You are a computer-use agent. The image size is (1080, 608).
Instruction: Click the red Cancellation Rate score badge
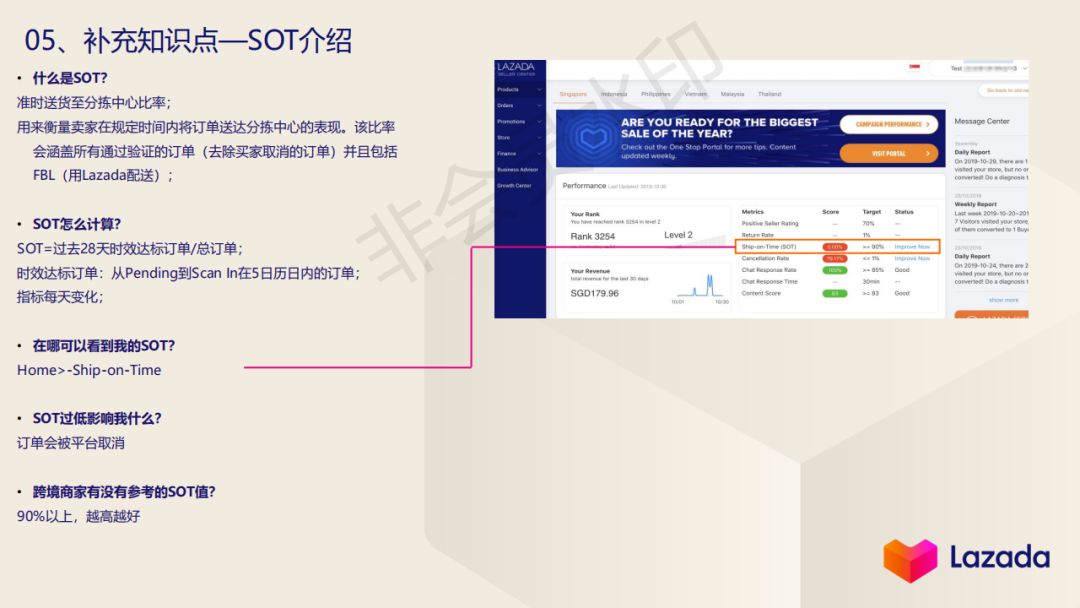pyautogui.click(x=834, y=258)
